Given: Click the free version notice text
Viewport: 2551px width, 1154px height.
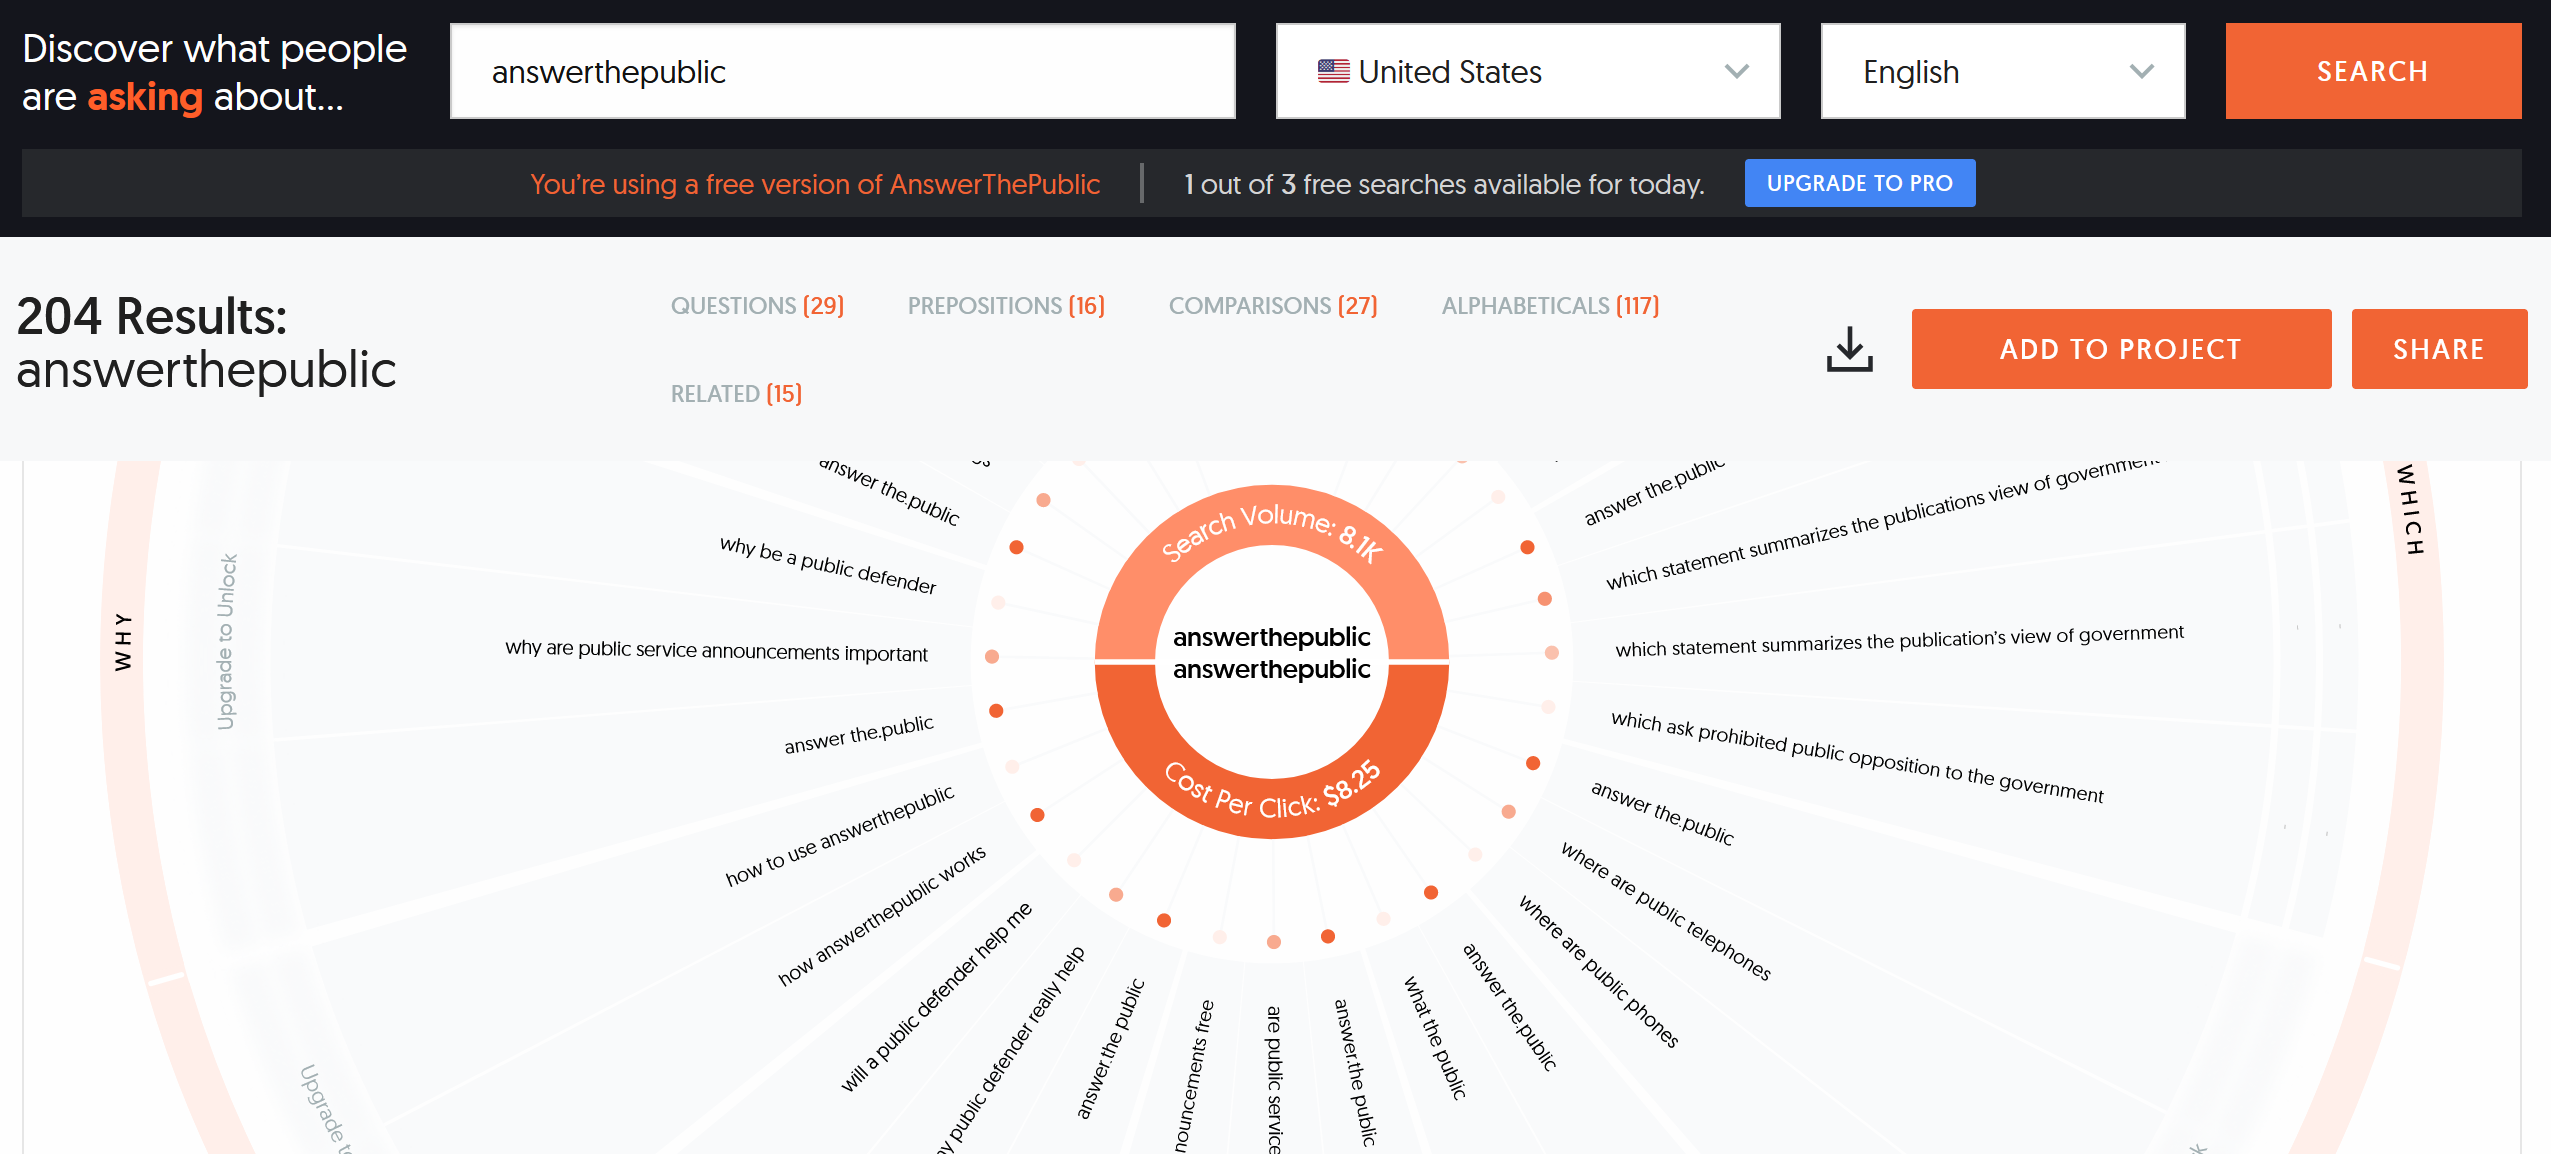Looking at the screenshot, I should [x=815, y=184].
